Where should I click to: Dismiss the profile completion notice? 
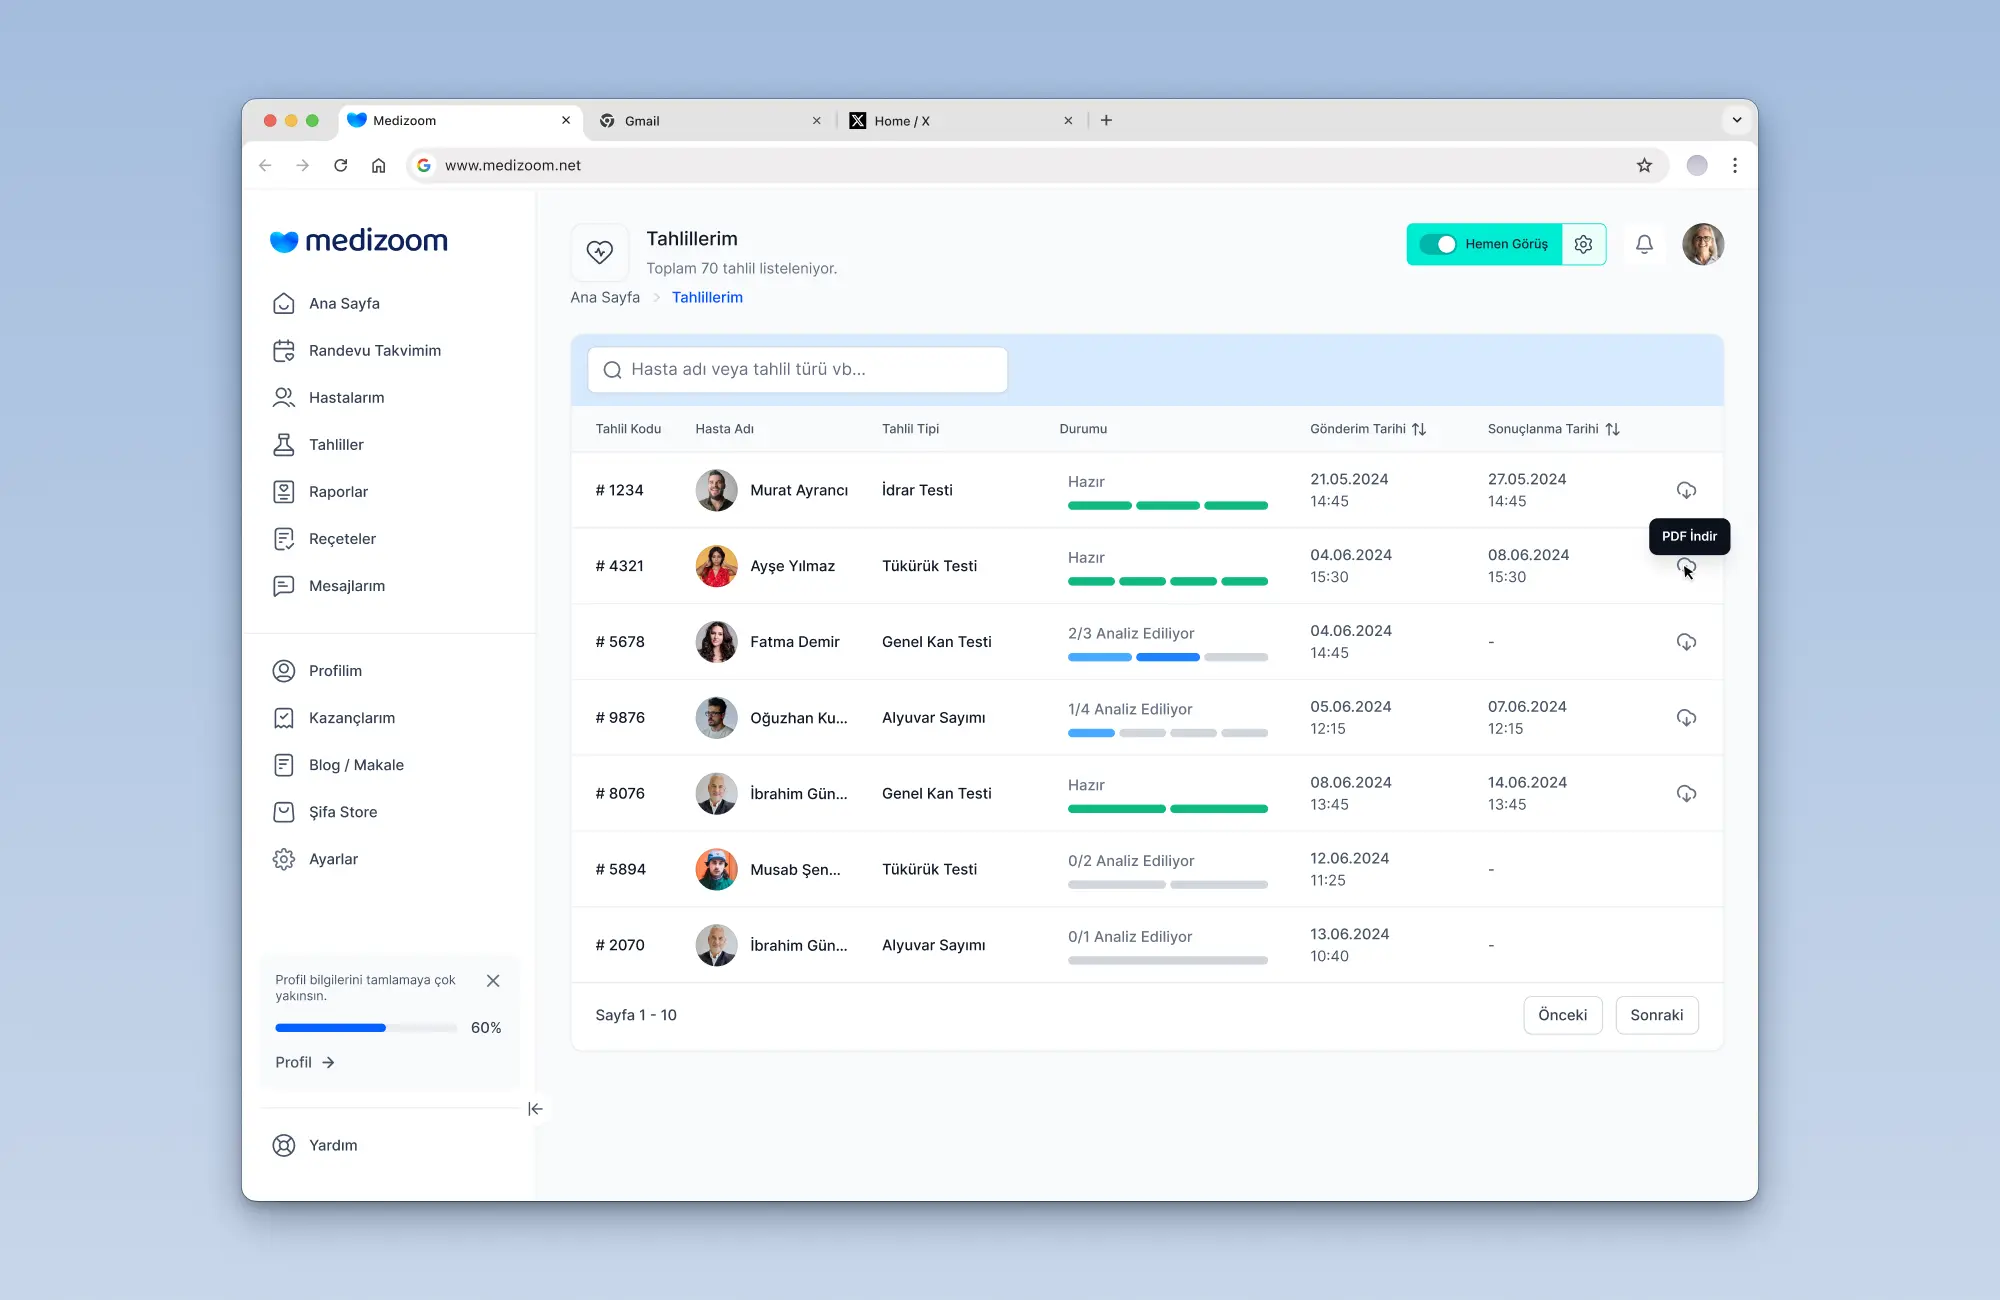point(493,981)
